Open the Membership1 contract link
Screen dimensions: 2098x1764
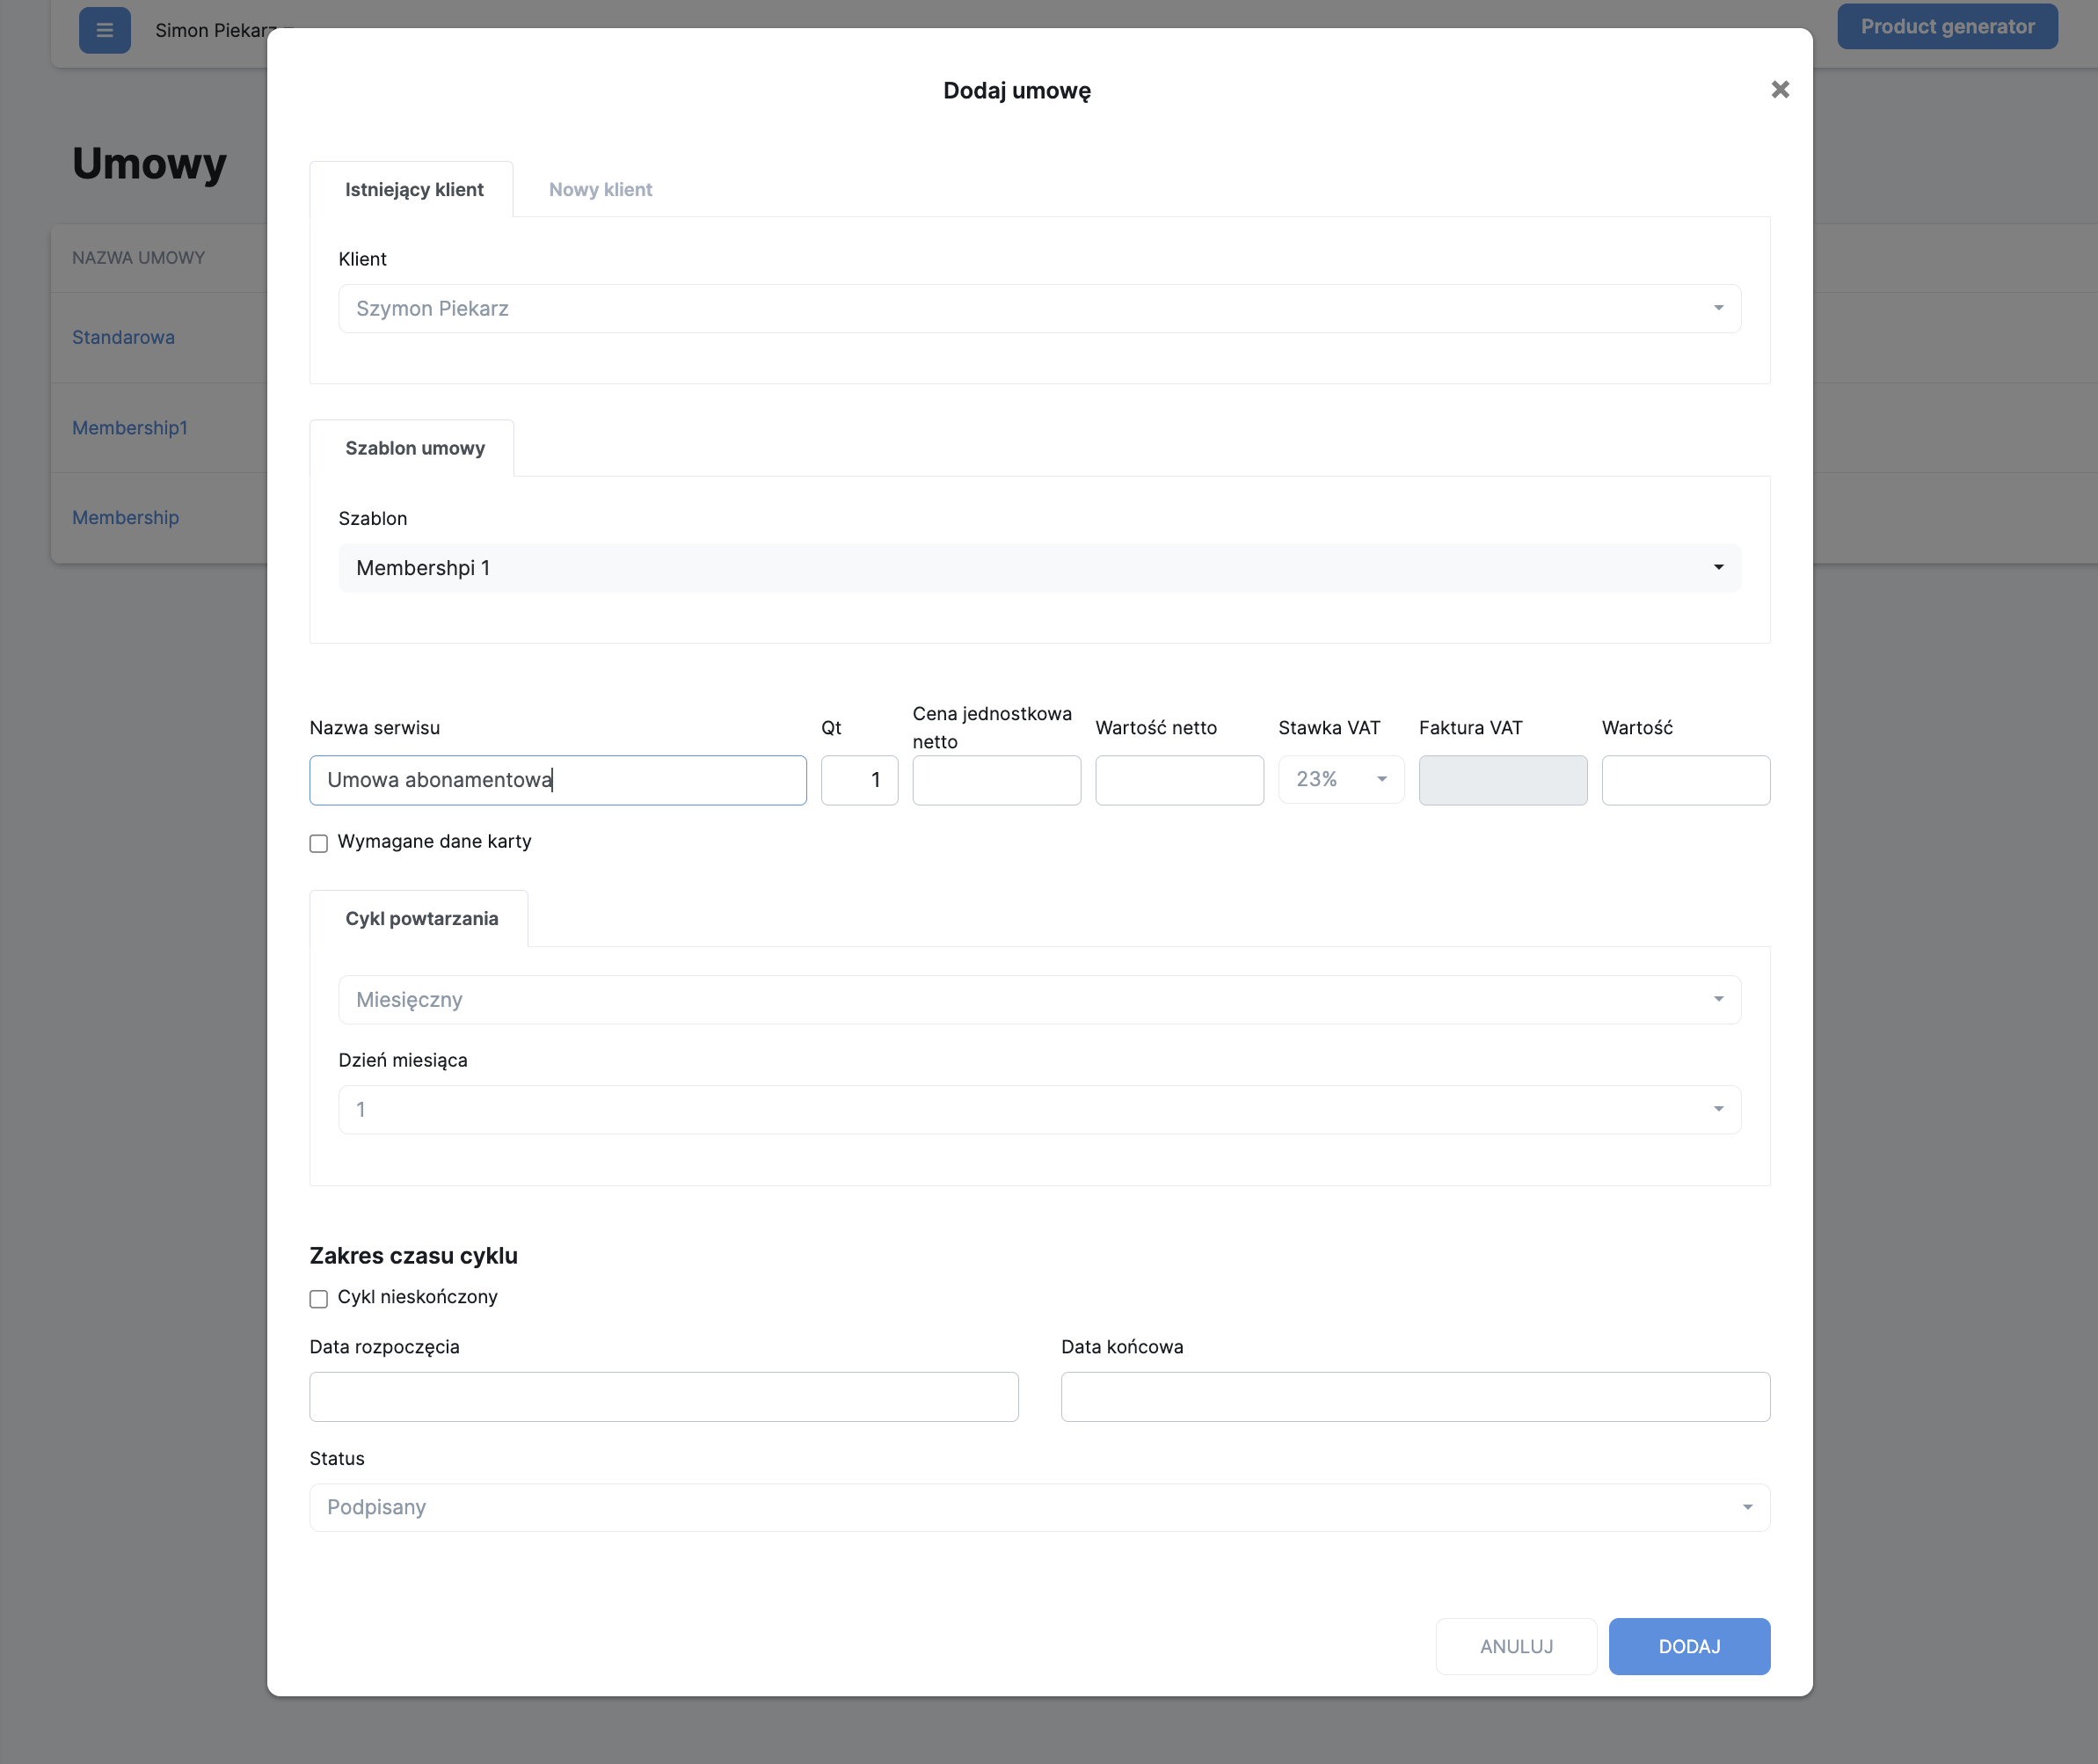click(130, 428)
